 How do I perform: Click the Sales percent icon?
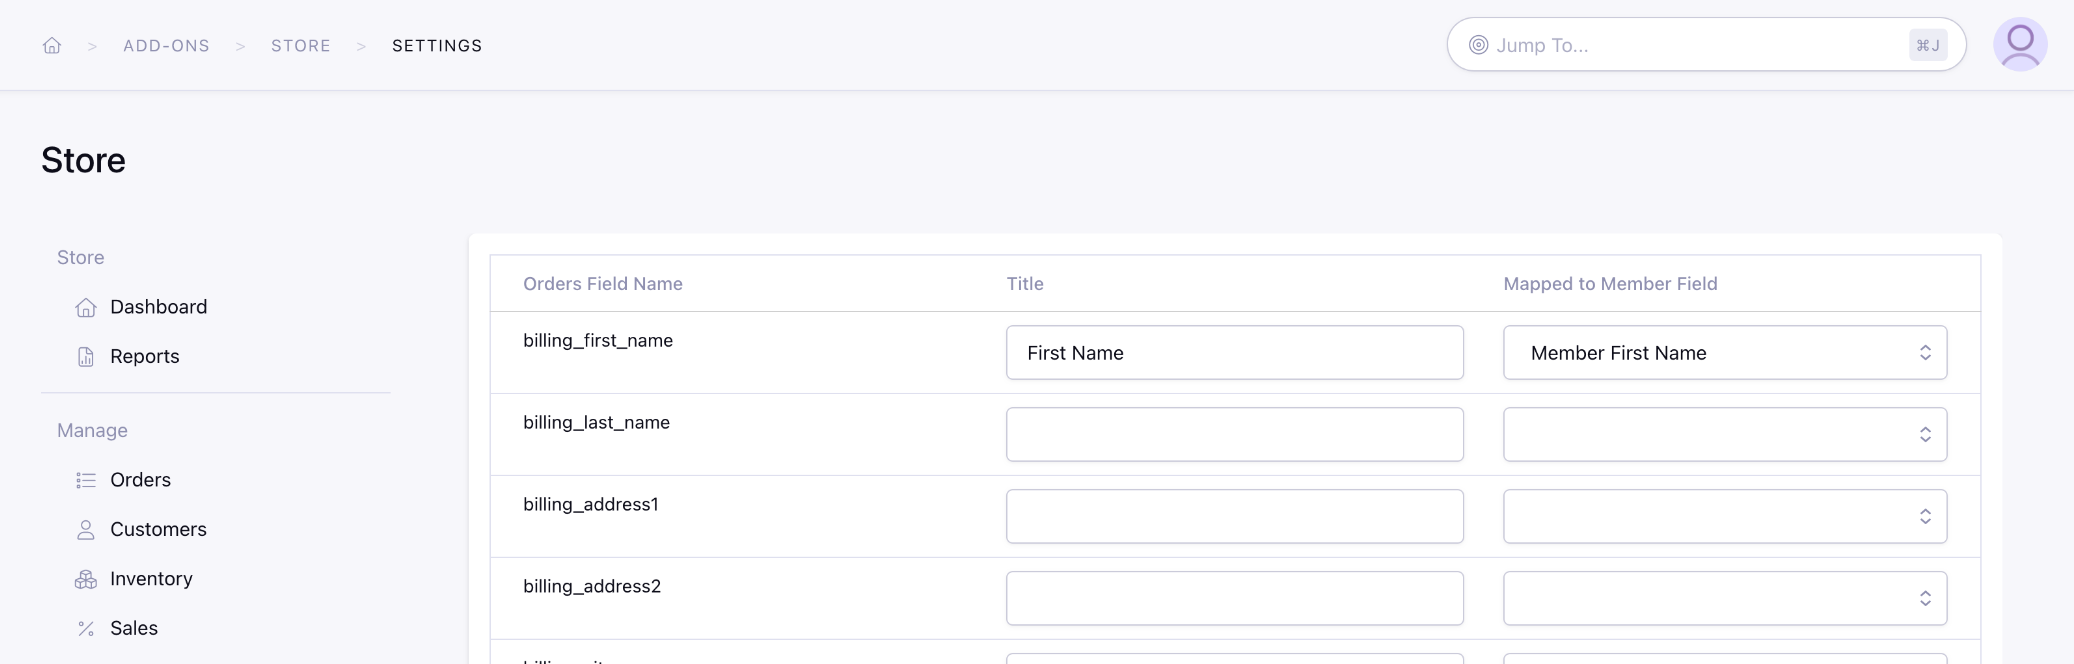click(86, 629)
